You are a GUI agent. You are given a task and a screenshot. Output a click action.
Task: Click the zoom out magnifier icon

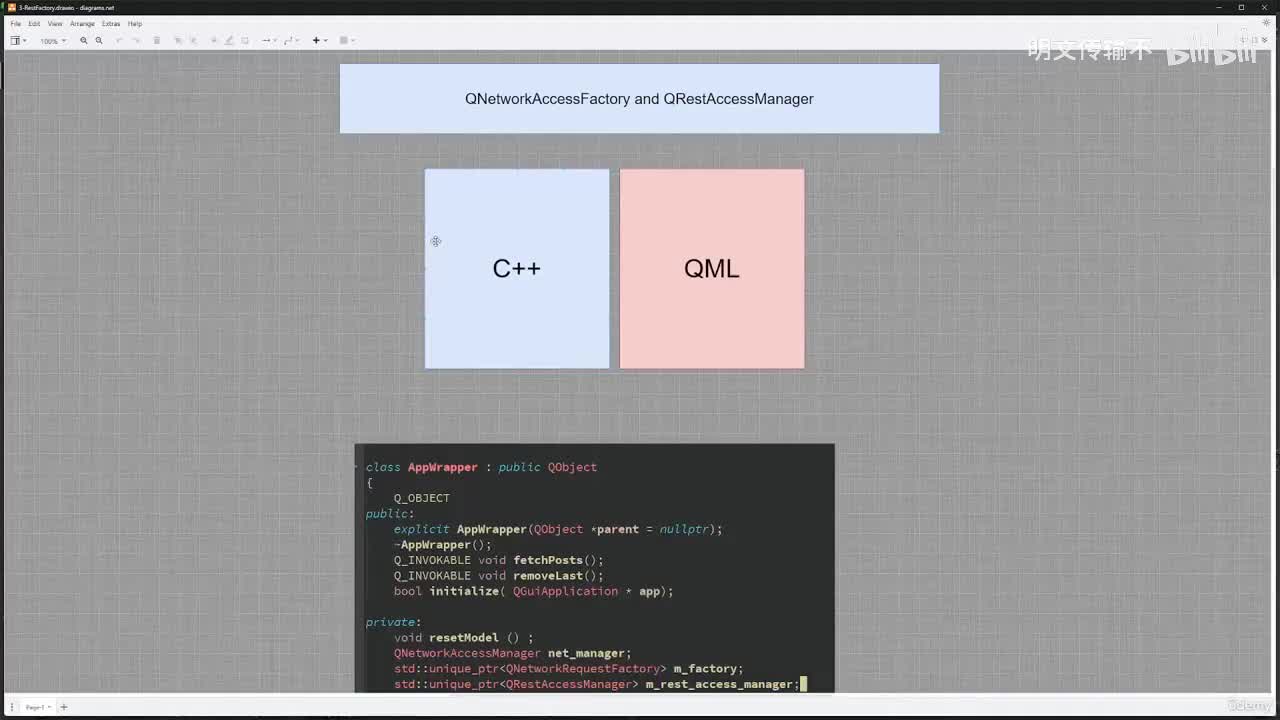(x=99, y=41)
